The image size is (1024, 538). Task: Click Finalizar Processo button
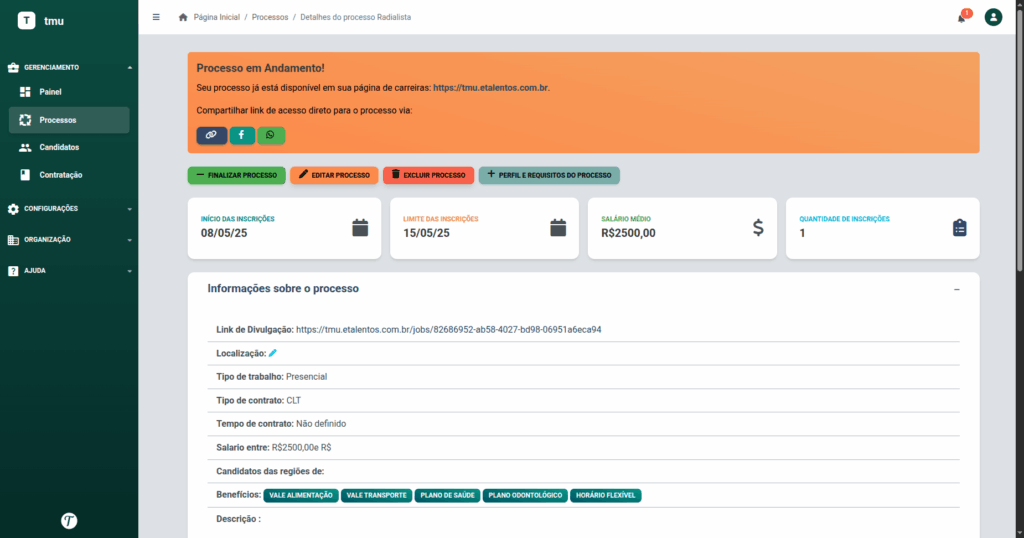click(236, 175)
